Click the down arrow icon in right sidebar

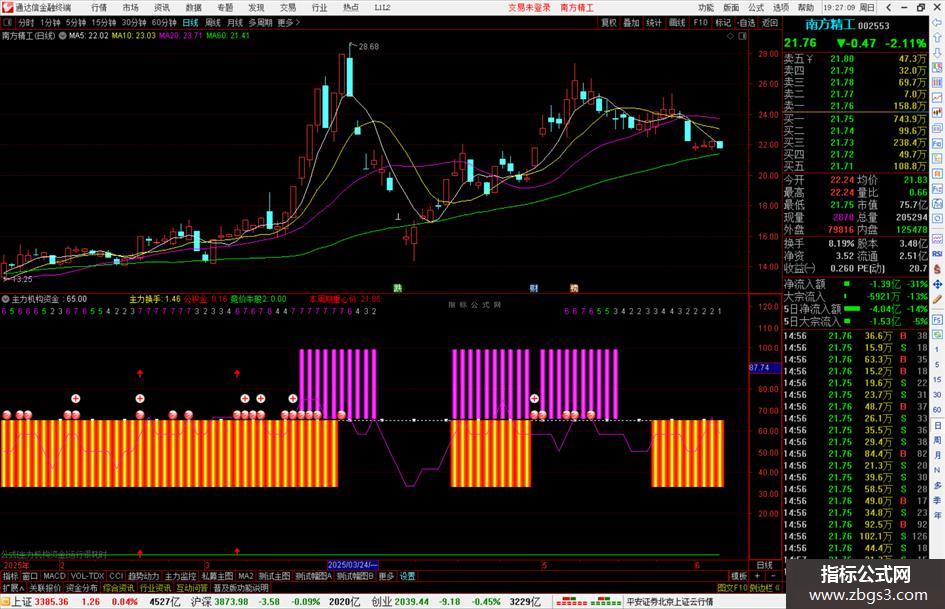coord(937,52)
